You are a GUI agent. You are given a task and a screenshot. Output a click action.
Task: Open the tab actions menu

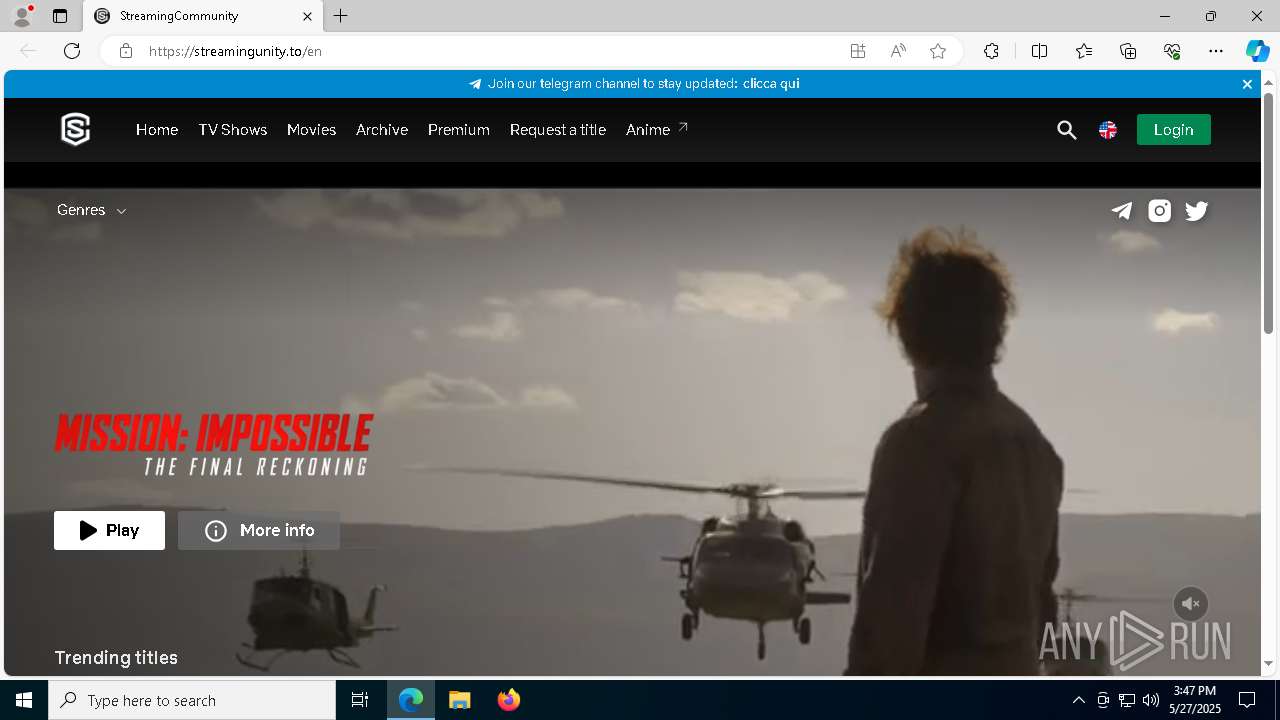coord(60,16)
